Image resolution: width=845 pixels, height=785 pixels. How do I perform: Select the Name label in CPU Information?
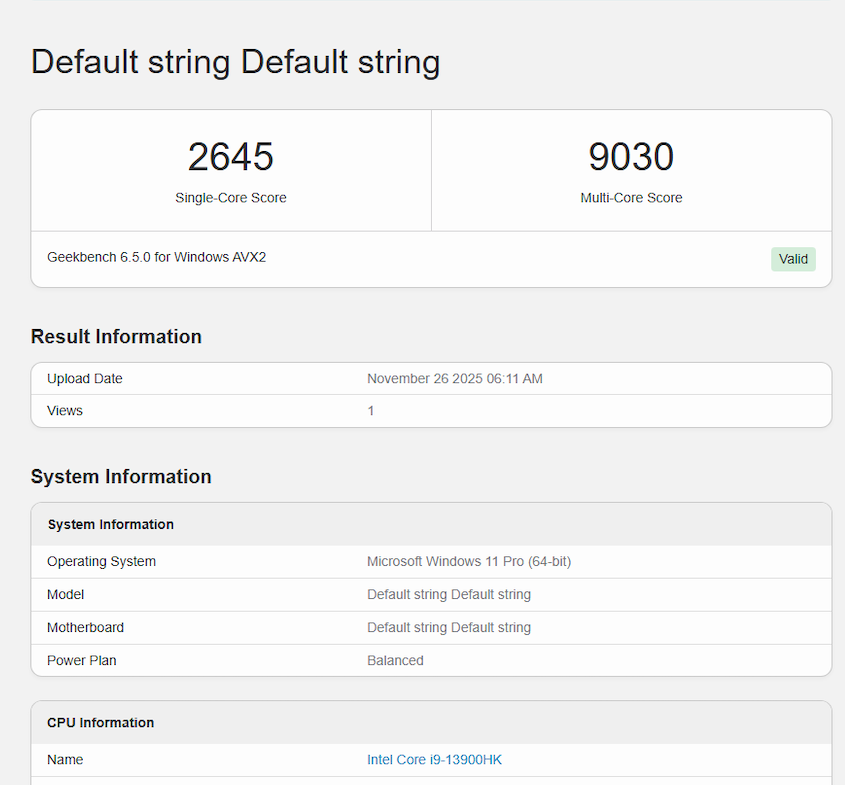click(x=65, y=760)
